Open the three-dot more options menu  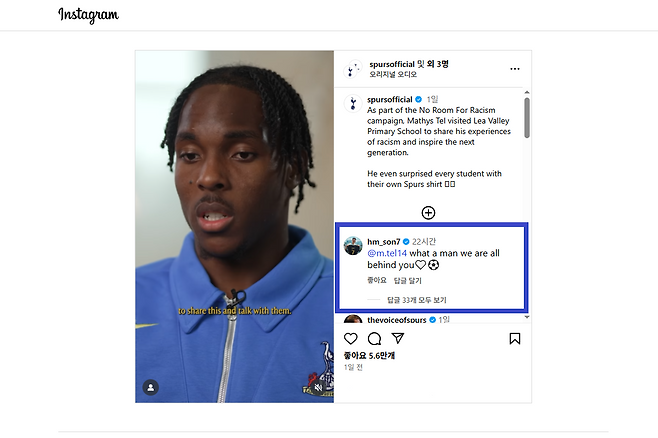pyautogui.click(x=515, y=69)
